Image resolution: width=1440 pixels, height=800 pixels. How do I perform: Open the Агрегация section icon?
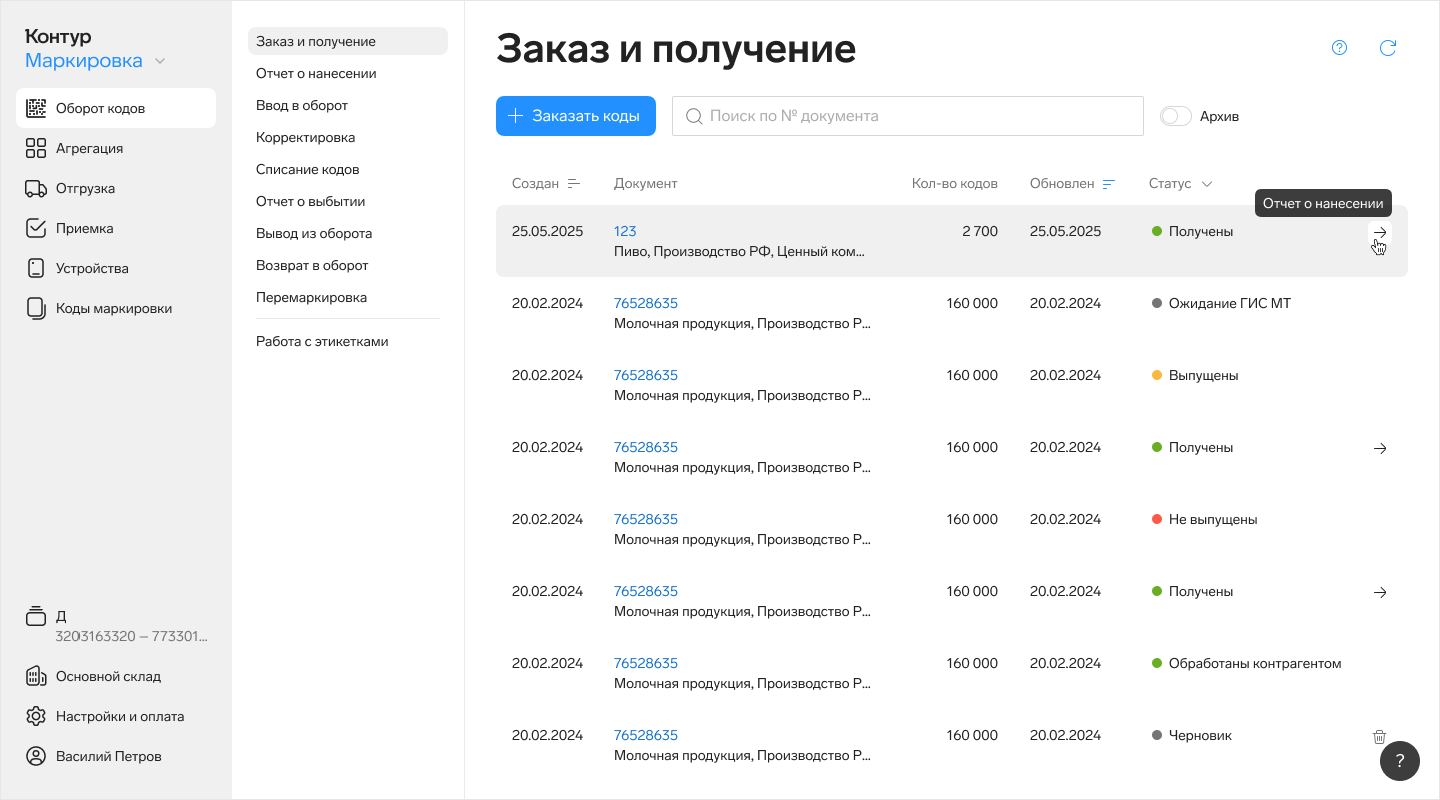pos(36,148)
